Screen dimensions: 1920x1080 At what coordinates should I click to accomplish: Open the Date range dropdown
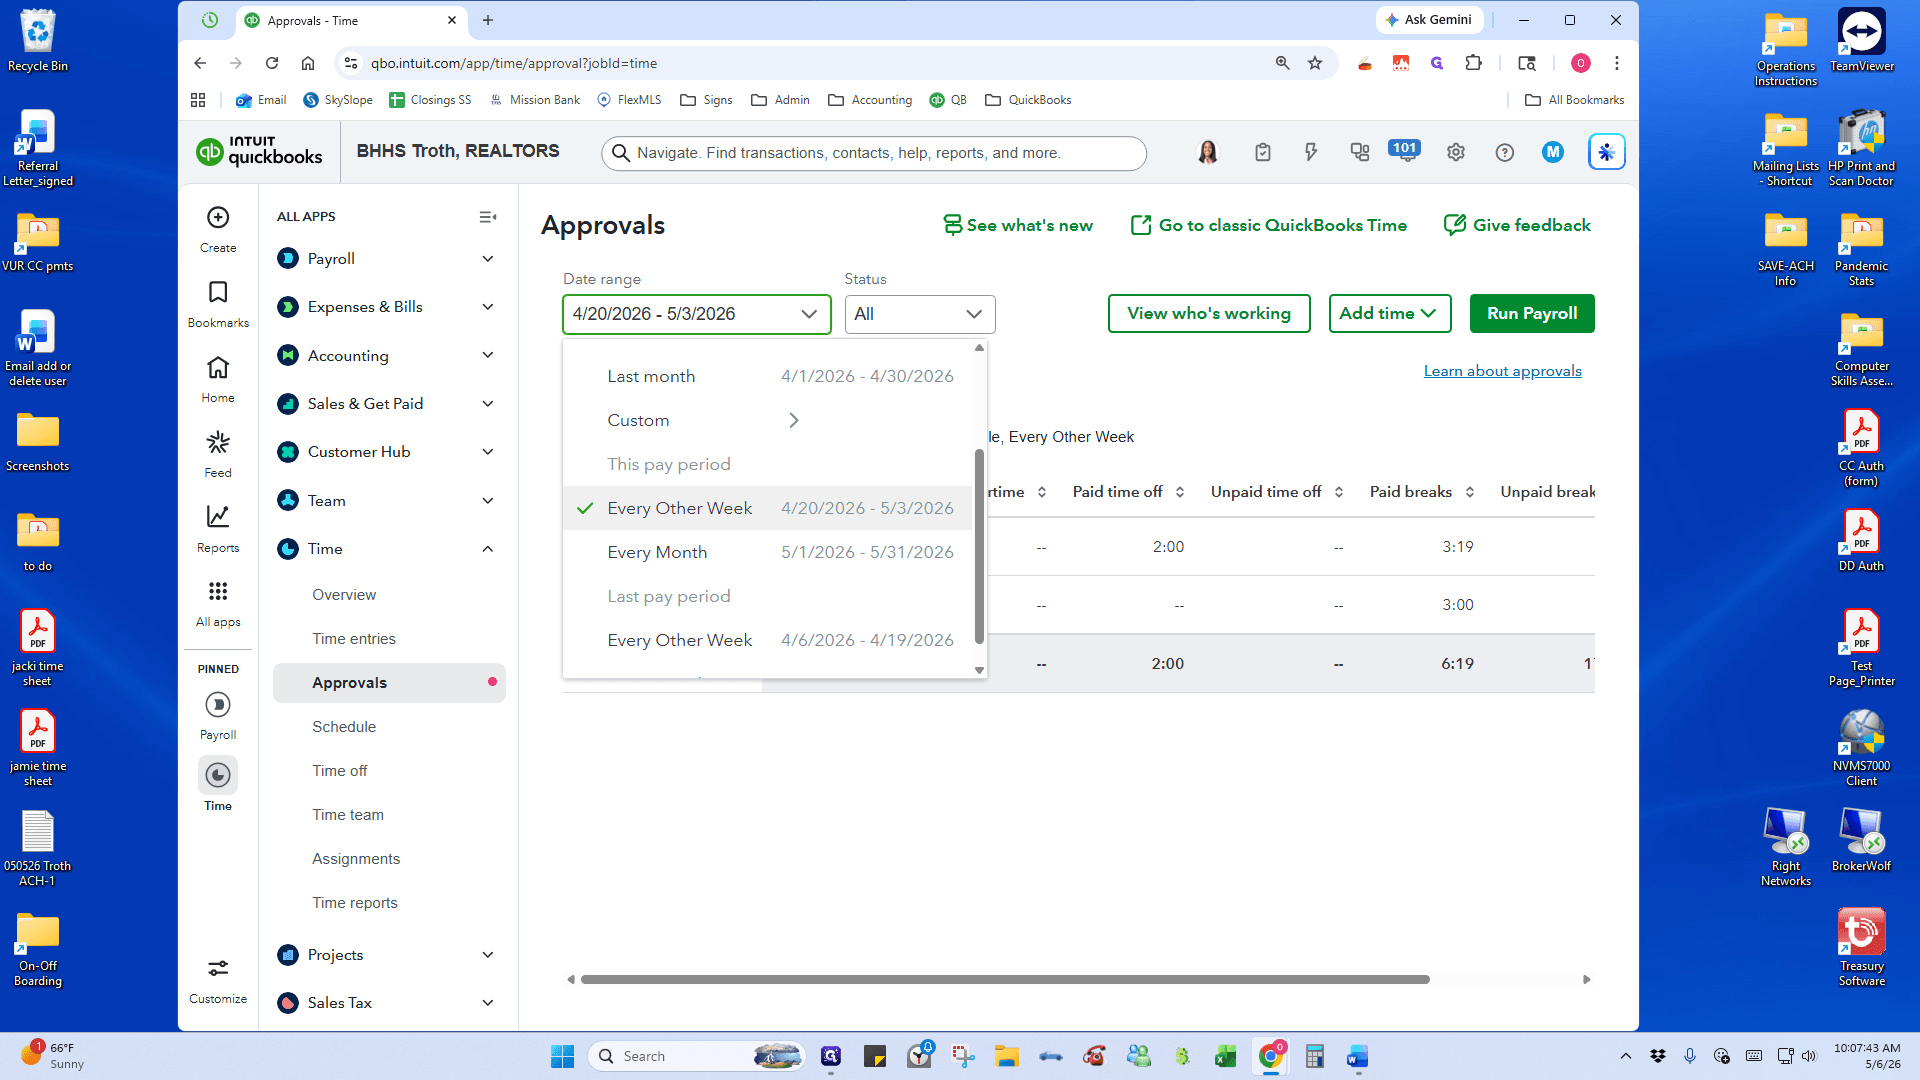pyautogui.click(x=697, y=314)
